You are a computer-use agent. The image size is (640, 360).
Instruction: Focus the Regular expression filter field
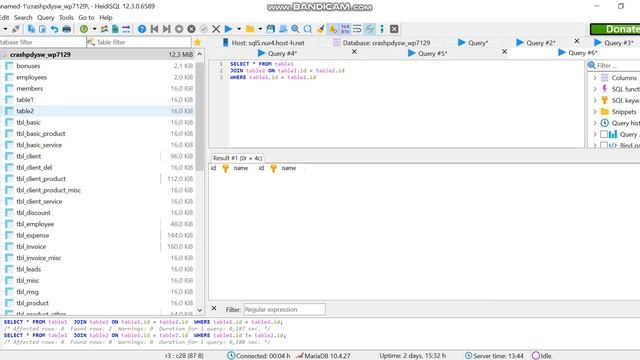(284, 309)
